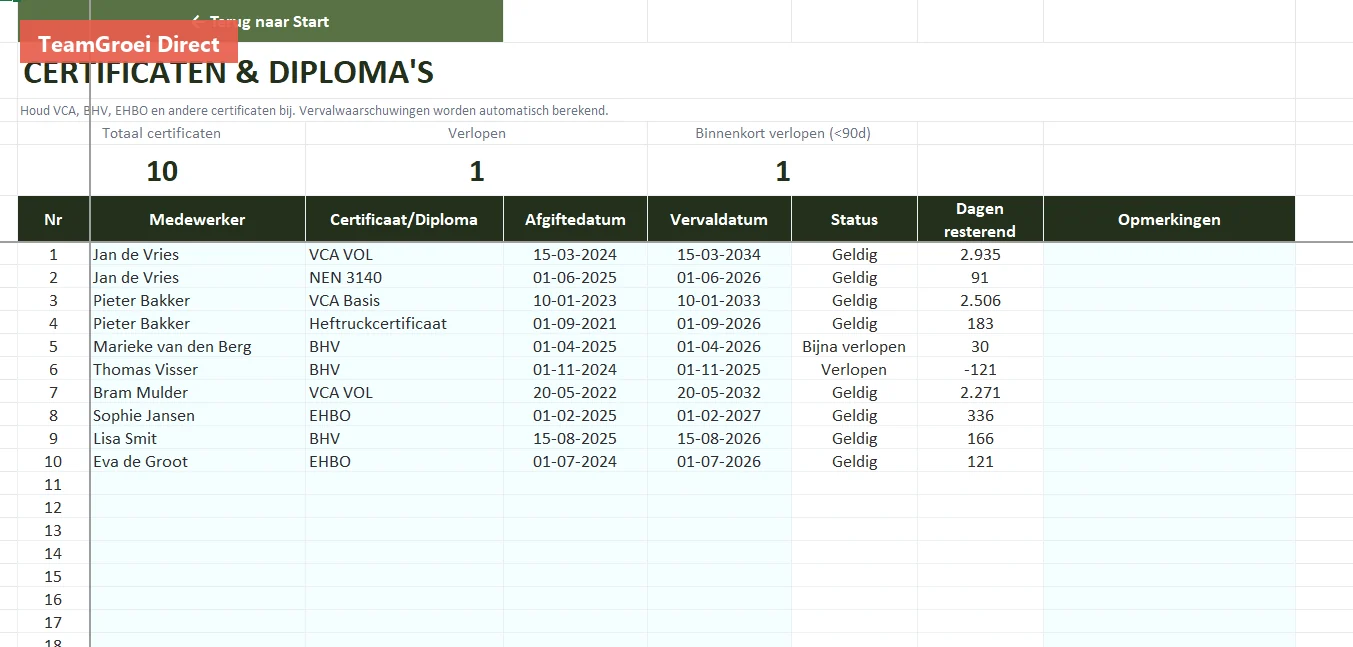Select Jan de Vries in row 2
The width and height of the screenshot is (1353, 647).
197,277
